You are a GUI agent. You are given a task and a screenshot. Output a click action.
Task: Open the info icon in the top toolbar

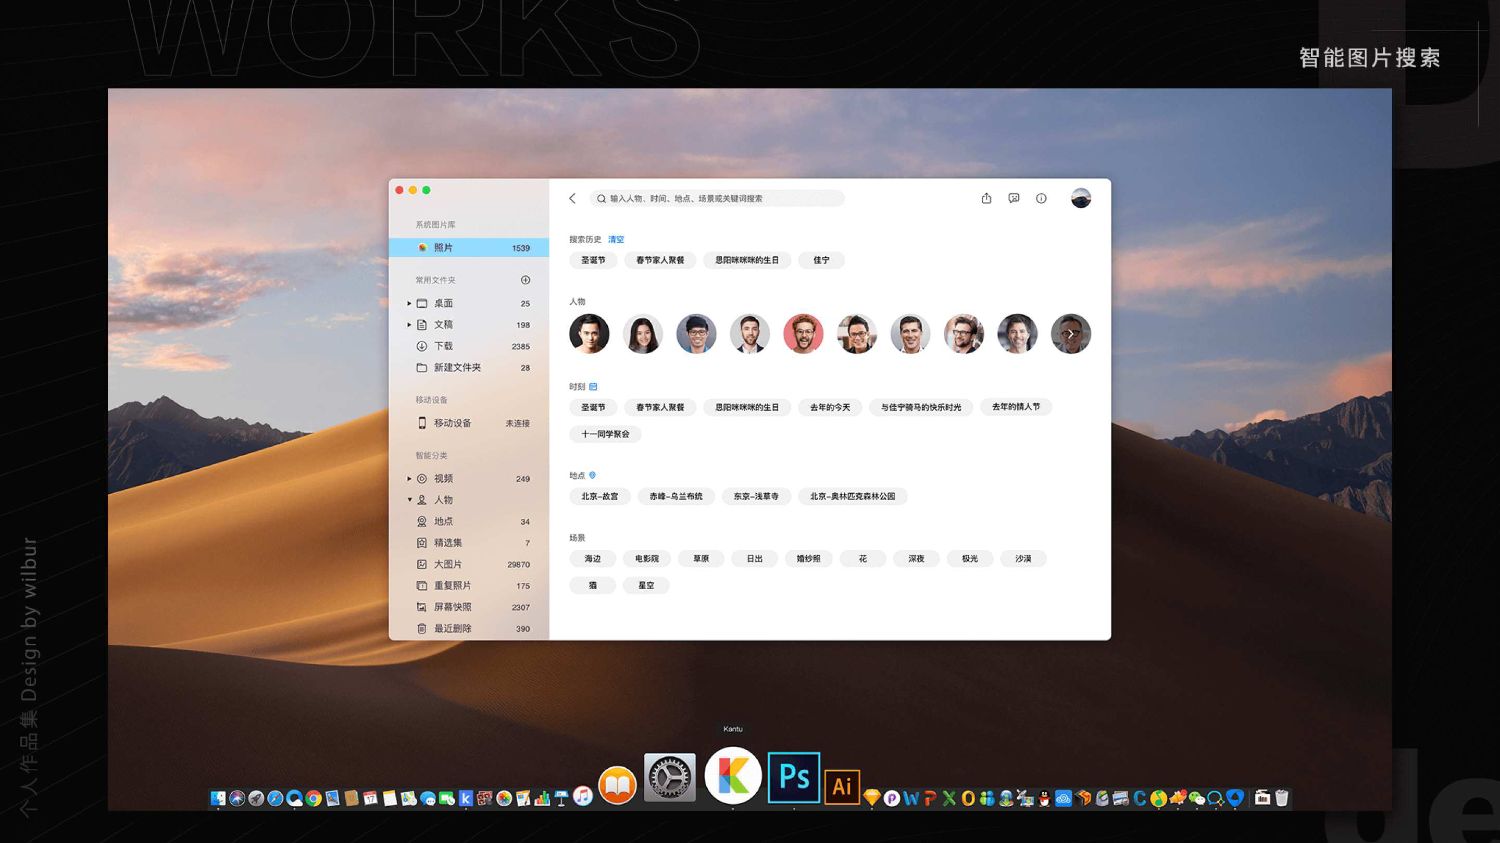point(1041,199)
